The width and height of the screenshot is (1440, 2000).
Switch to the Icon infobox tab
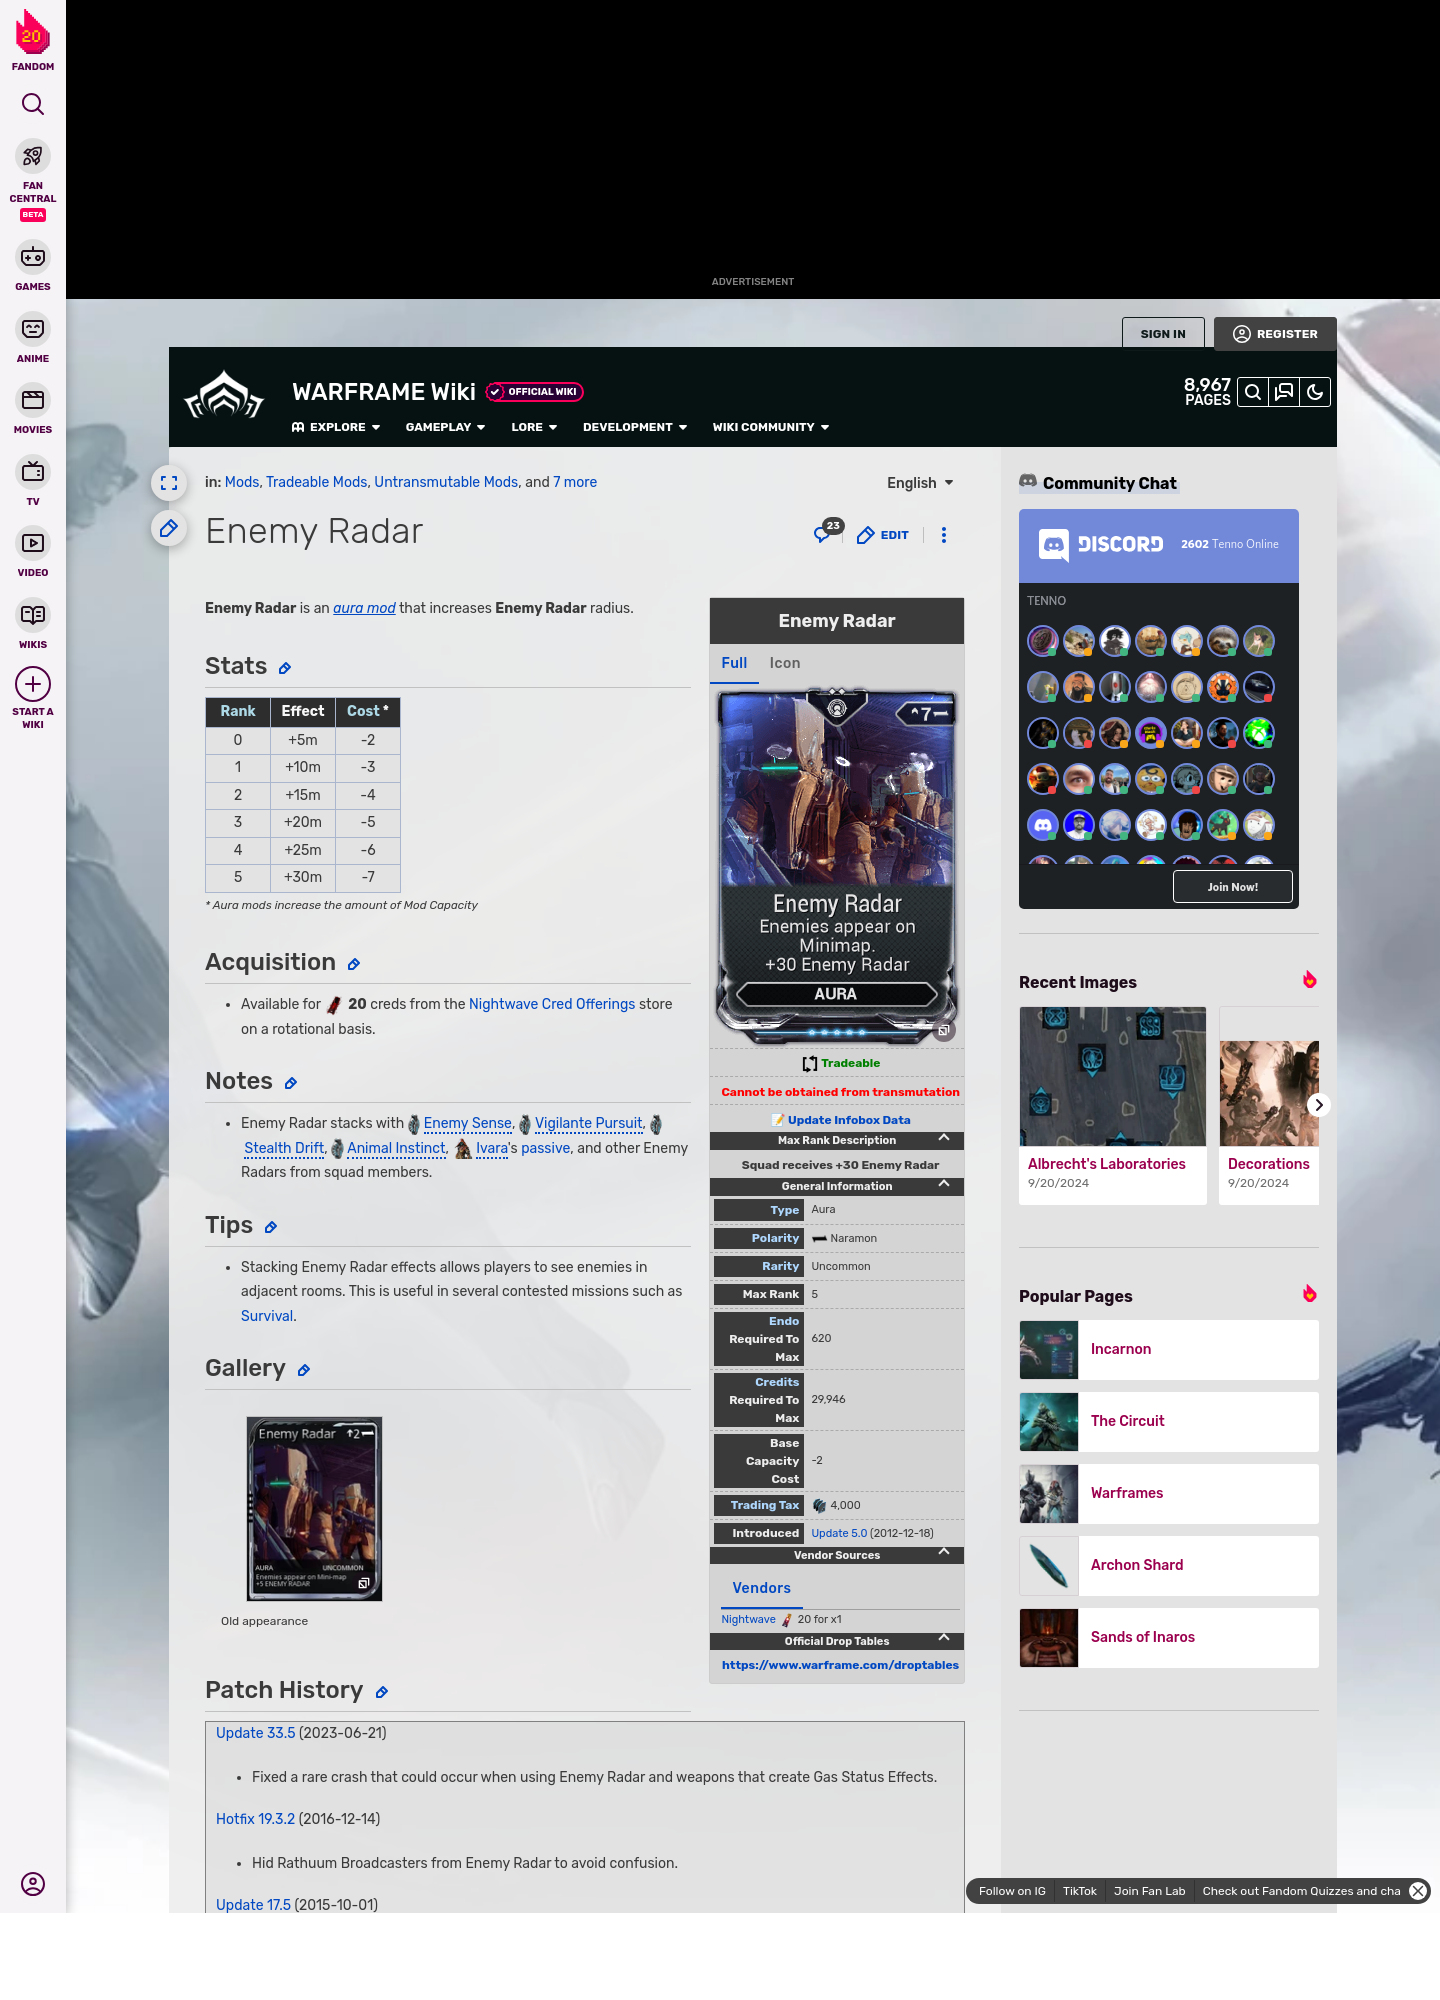pyautogui.click(x=785, y=663)
